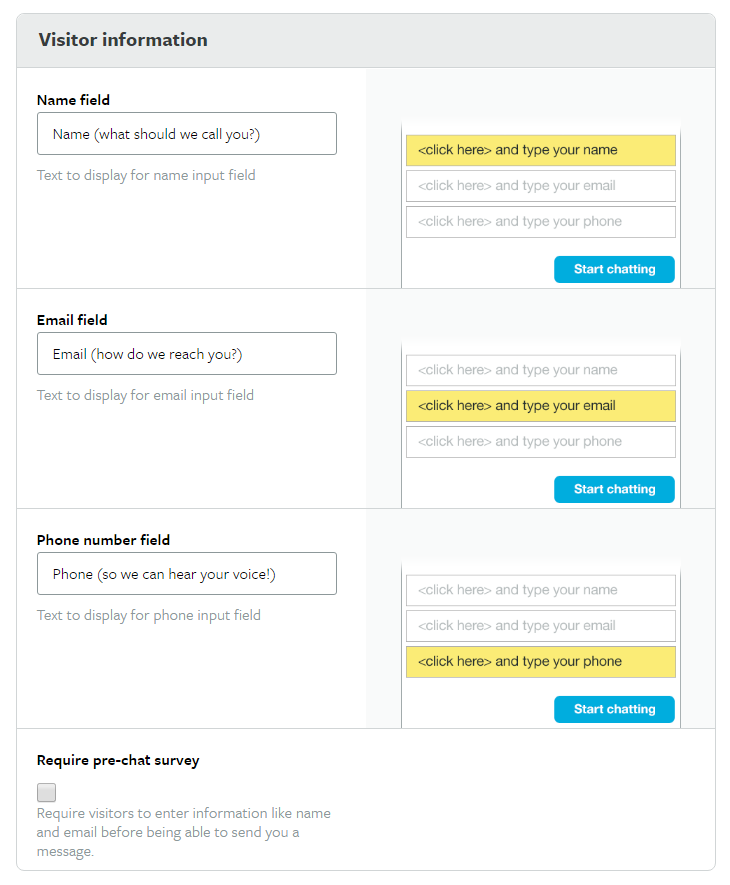This screenshot has width=730, height=885.
Task: Click greyed phone box in second preview
Action: (x=540, y=442)
